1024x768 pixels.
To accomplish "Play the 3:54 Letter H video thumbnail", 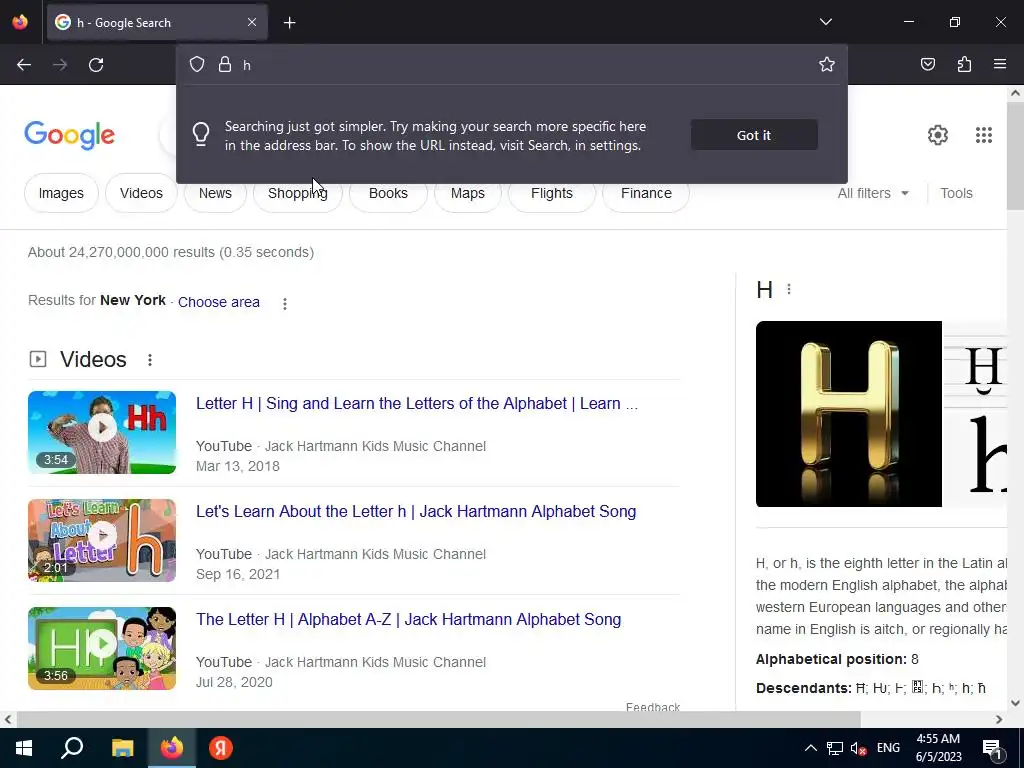I will (102, 432).
